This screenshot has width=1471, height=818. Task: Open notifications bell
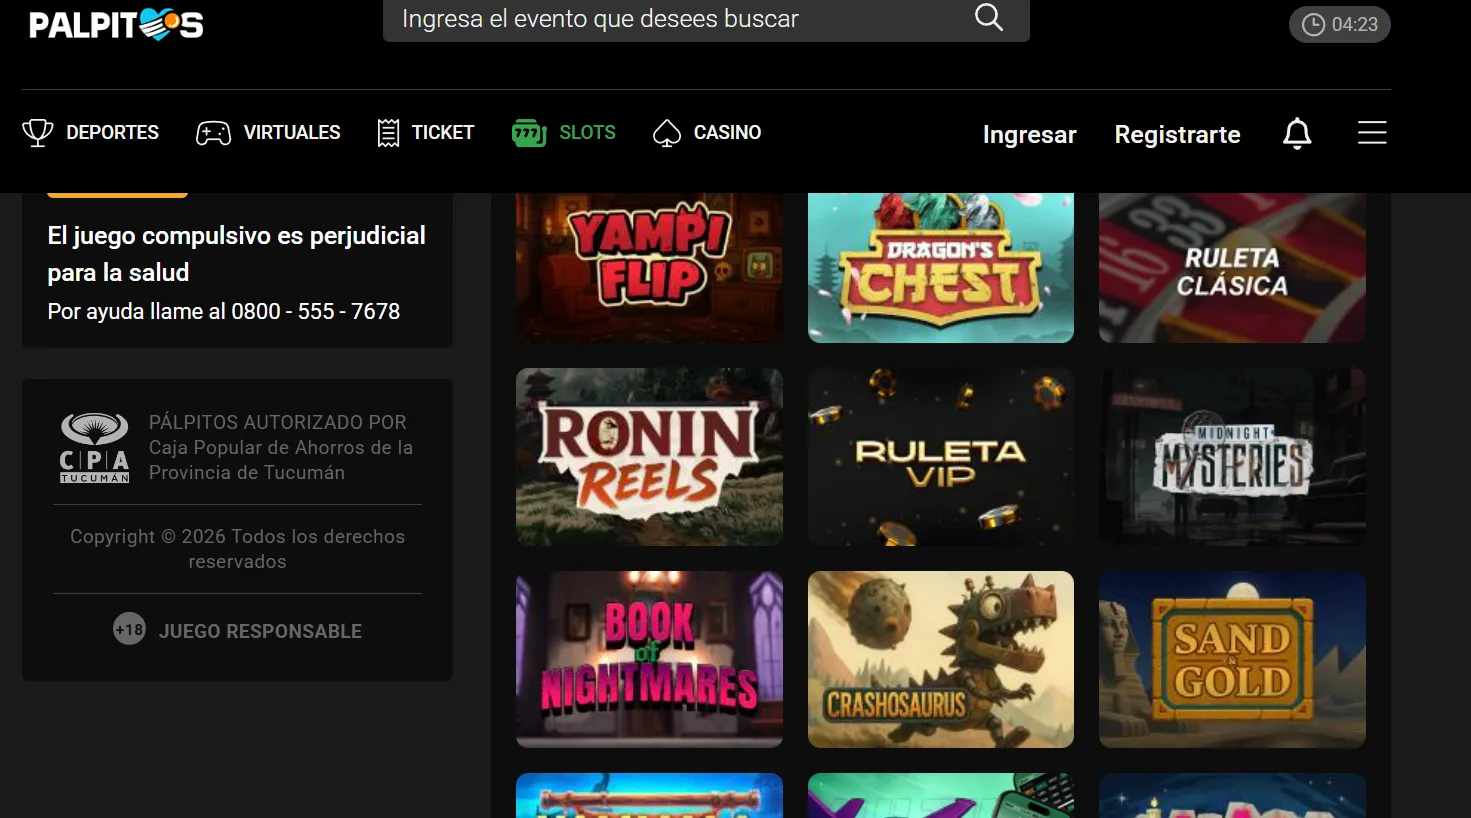[1297, 133]
